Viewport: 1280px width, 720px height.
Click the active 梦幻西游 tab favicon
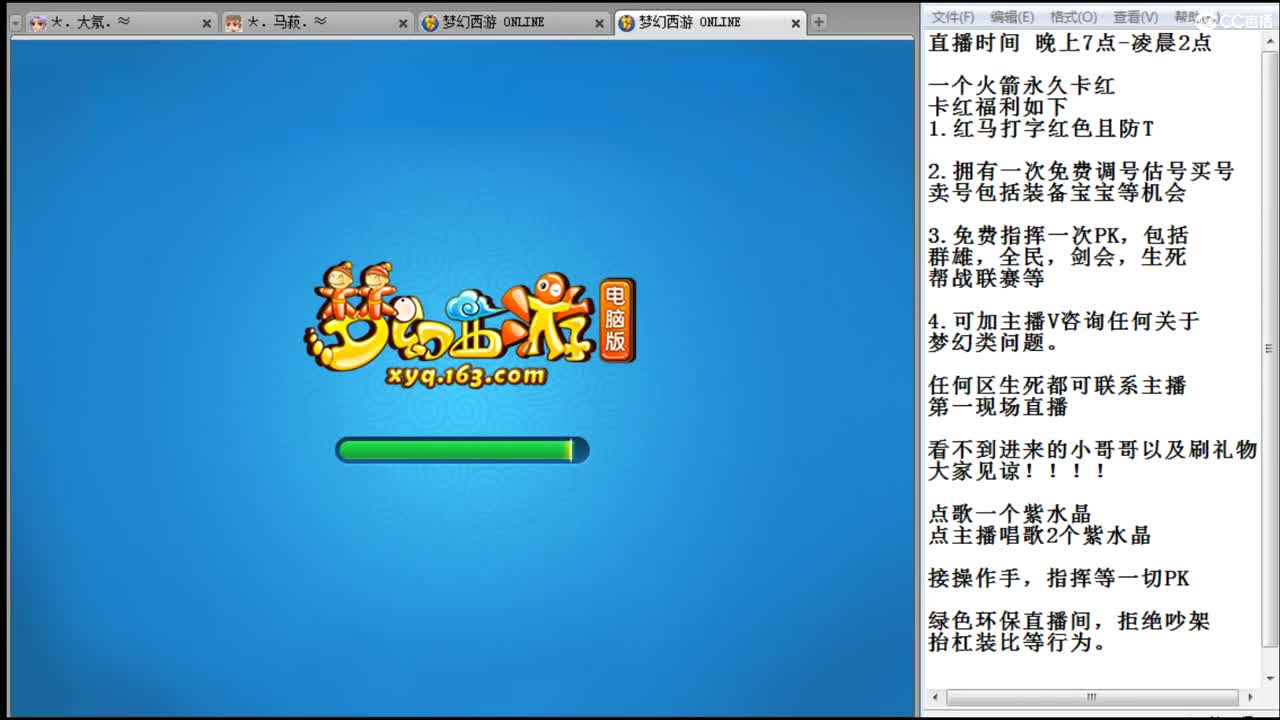tap(626, 23)
